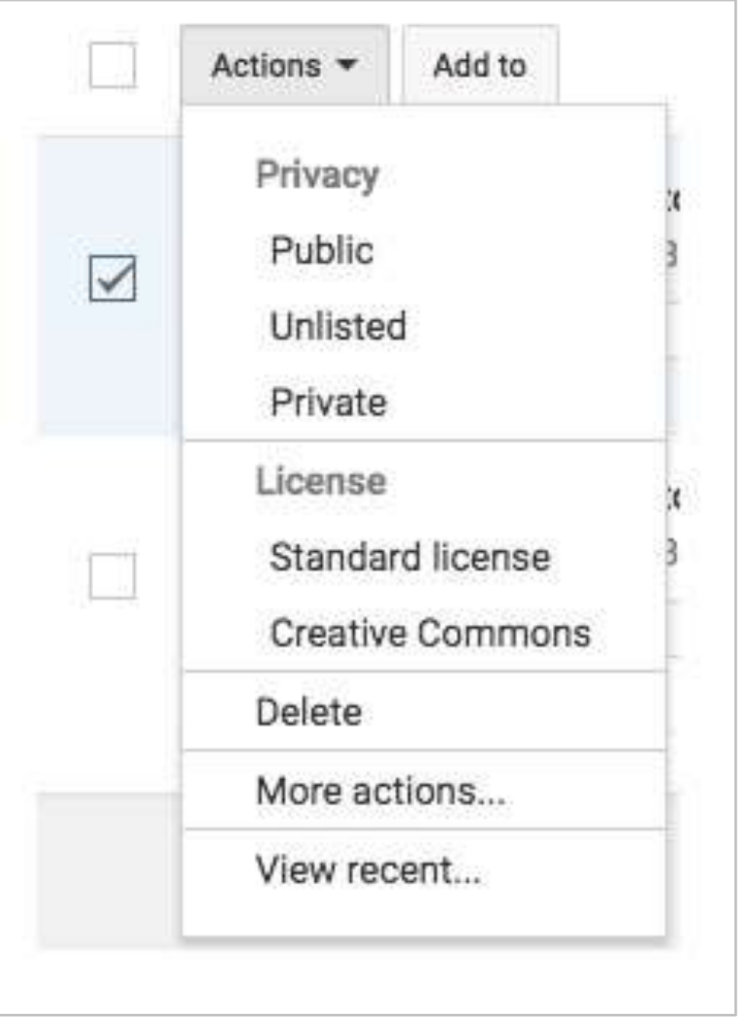Apply the Standard license option
This screenshot has height=1023, width=739.
[x=409, y=557]
